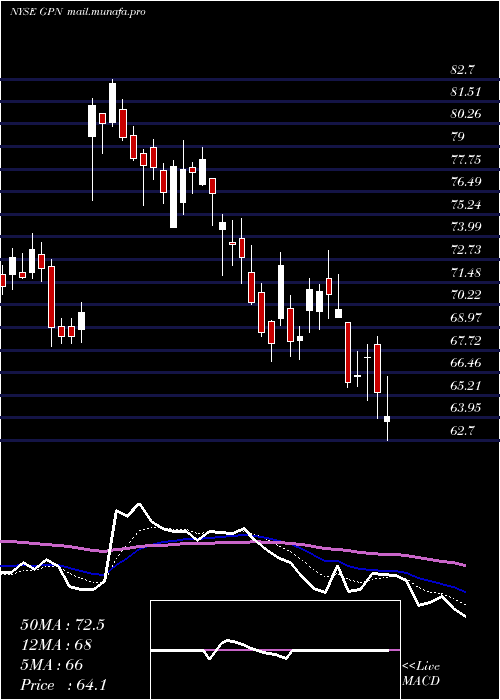Viewport: 500px width, 700px height.
Task: Click the 72.73 price axis label
Action: coord(466,250)
